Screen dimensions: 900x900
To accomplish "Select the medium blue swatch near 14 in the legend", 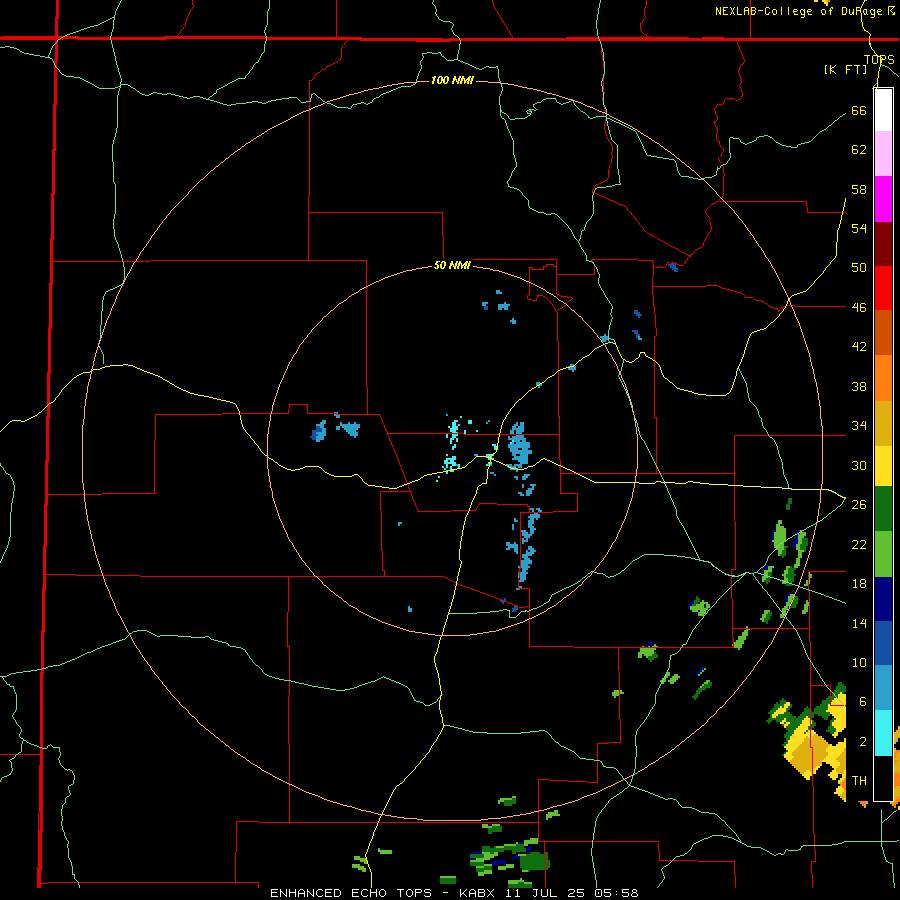I will pos(883,643).
